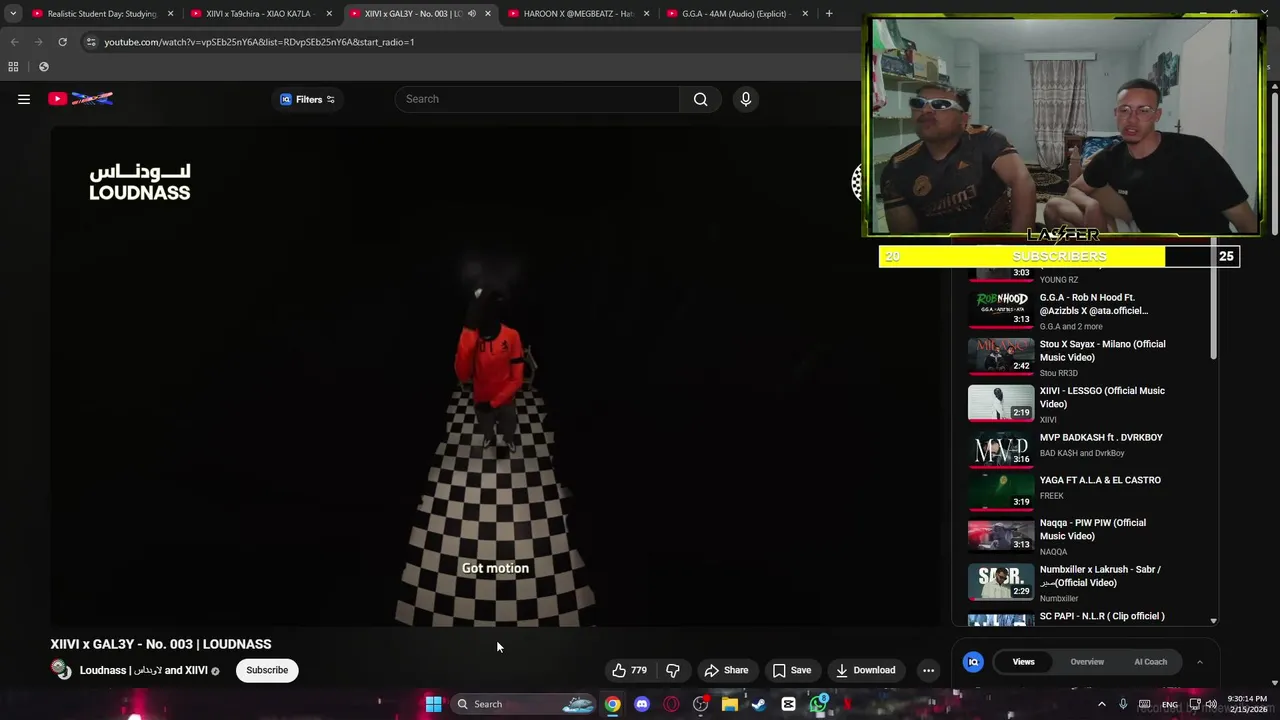The height and width of the screenshot is (720, 1280).
Task: Save the video to a playlist
Action: point(792,670)
